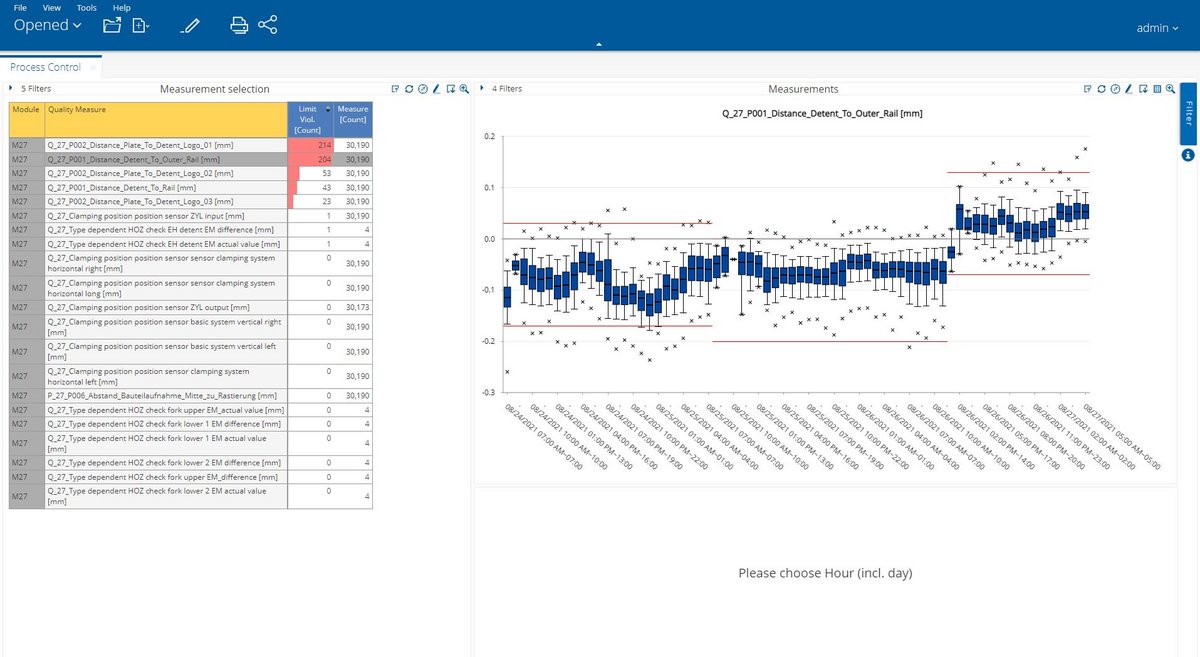Image resolution: width=1200 pixels, height=657 pixels.
Task: Open folder icon in top toolbar
Action: (x=112, y=26)
